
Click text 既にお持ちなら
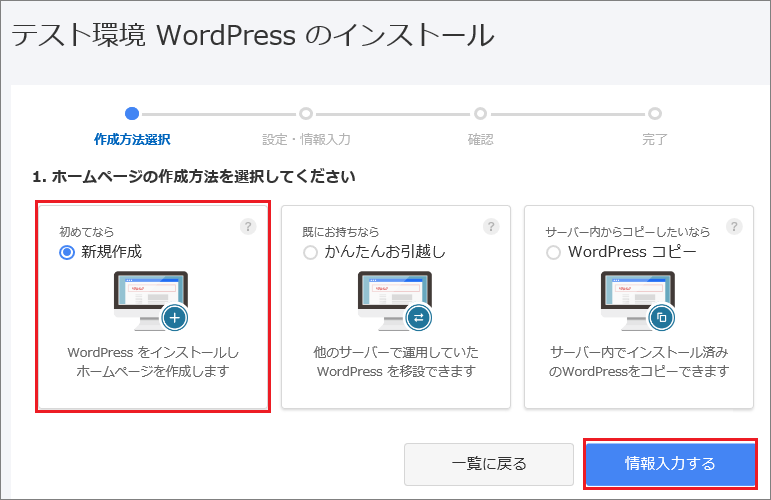(341, 232)
